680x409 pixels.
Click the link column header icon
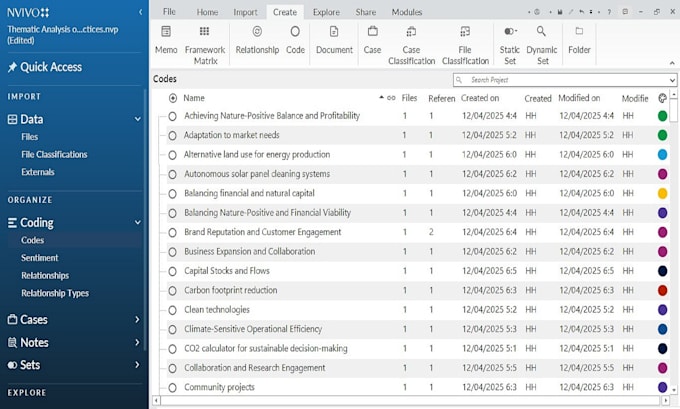(x=391, y=98)
